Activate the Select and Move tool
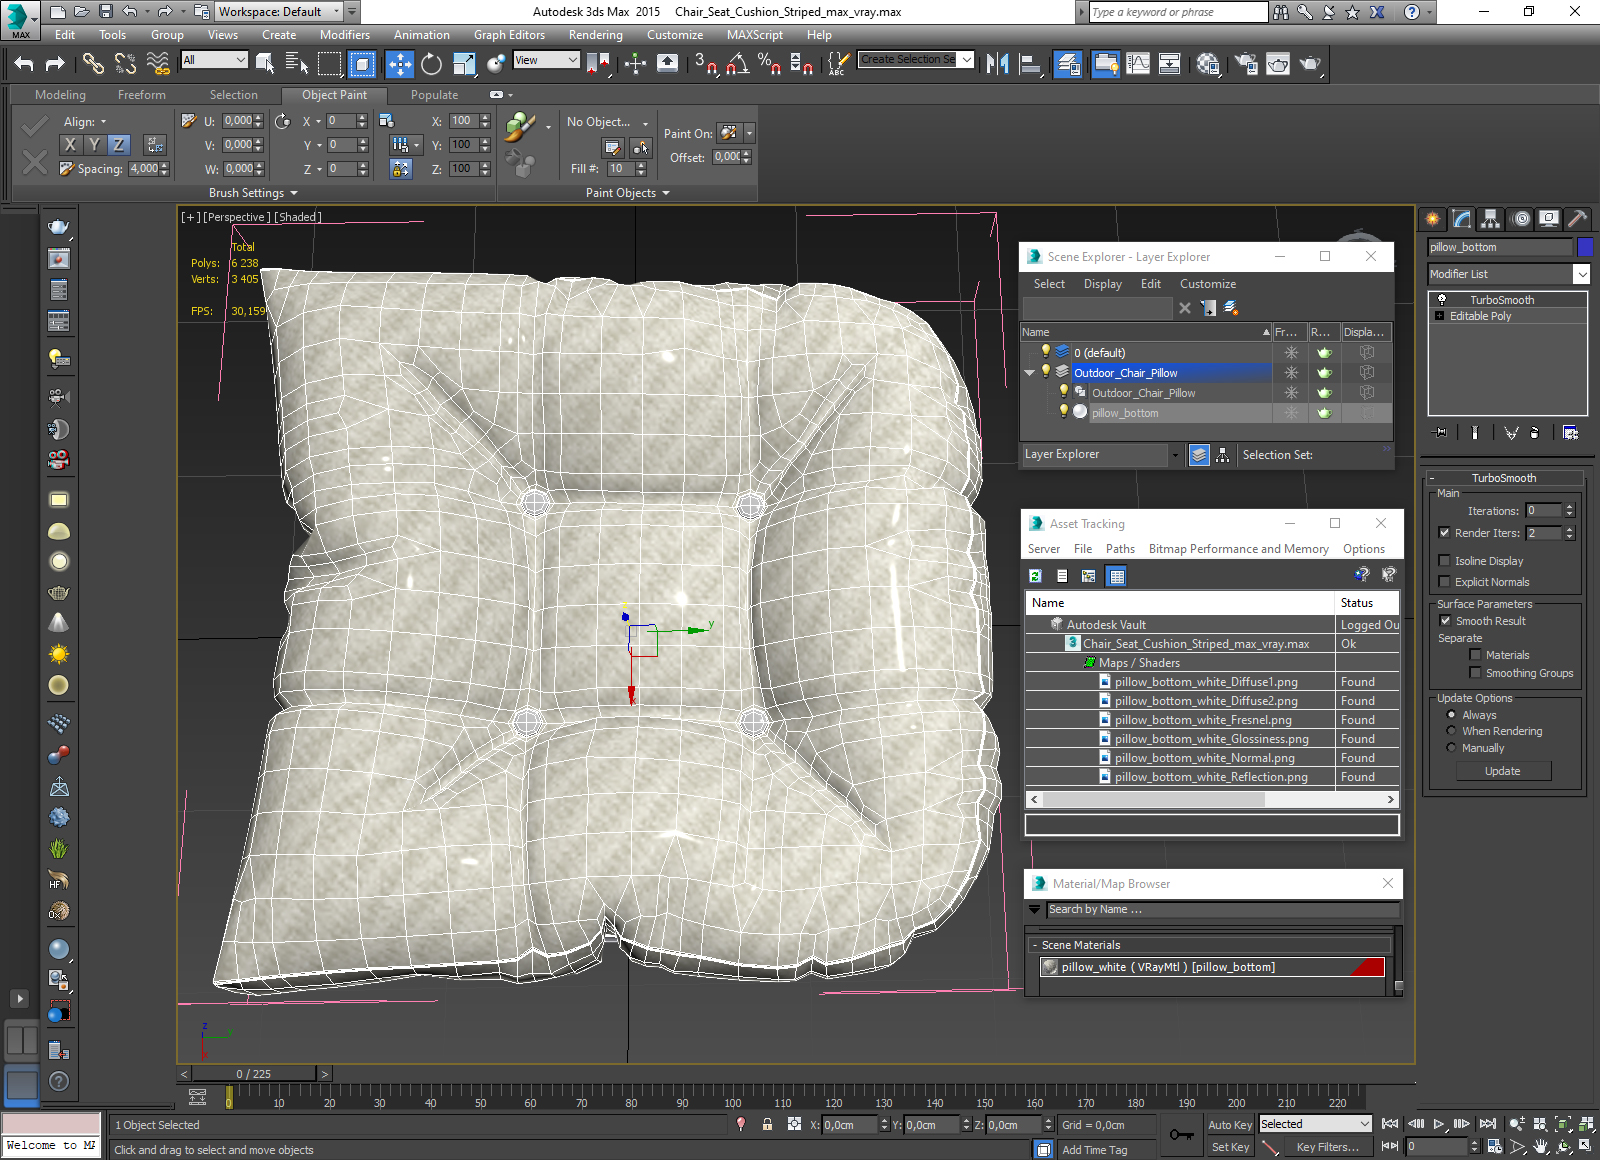Image resolution: width=1600 pixels, height=1160 pixels. pyautogui.click(x=399, y=64)
